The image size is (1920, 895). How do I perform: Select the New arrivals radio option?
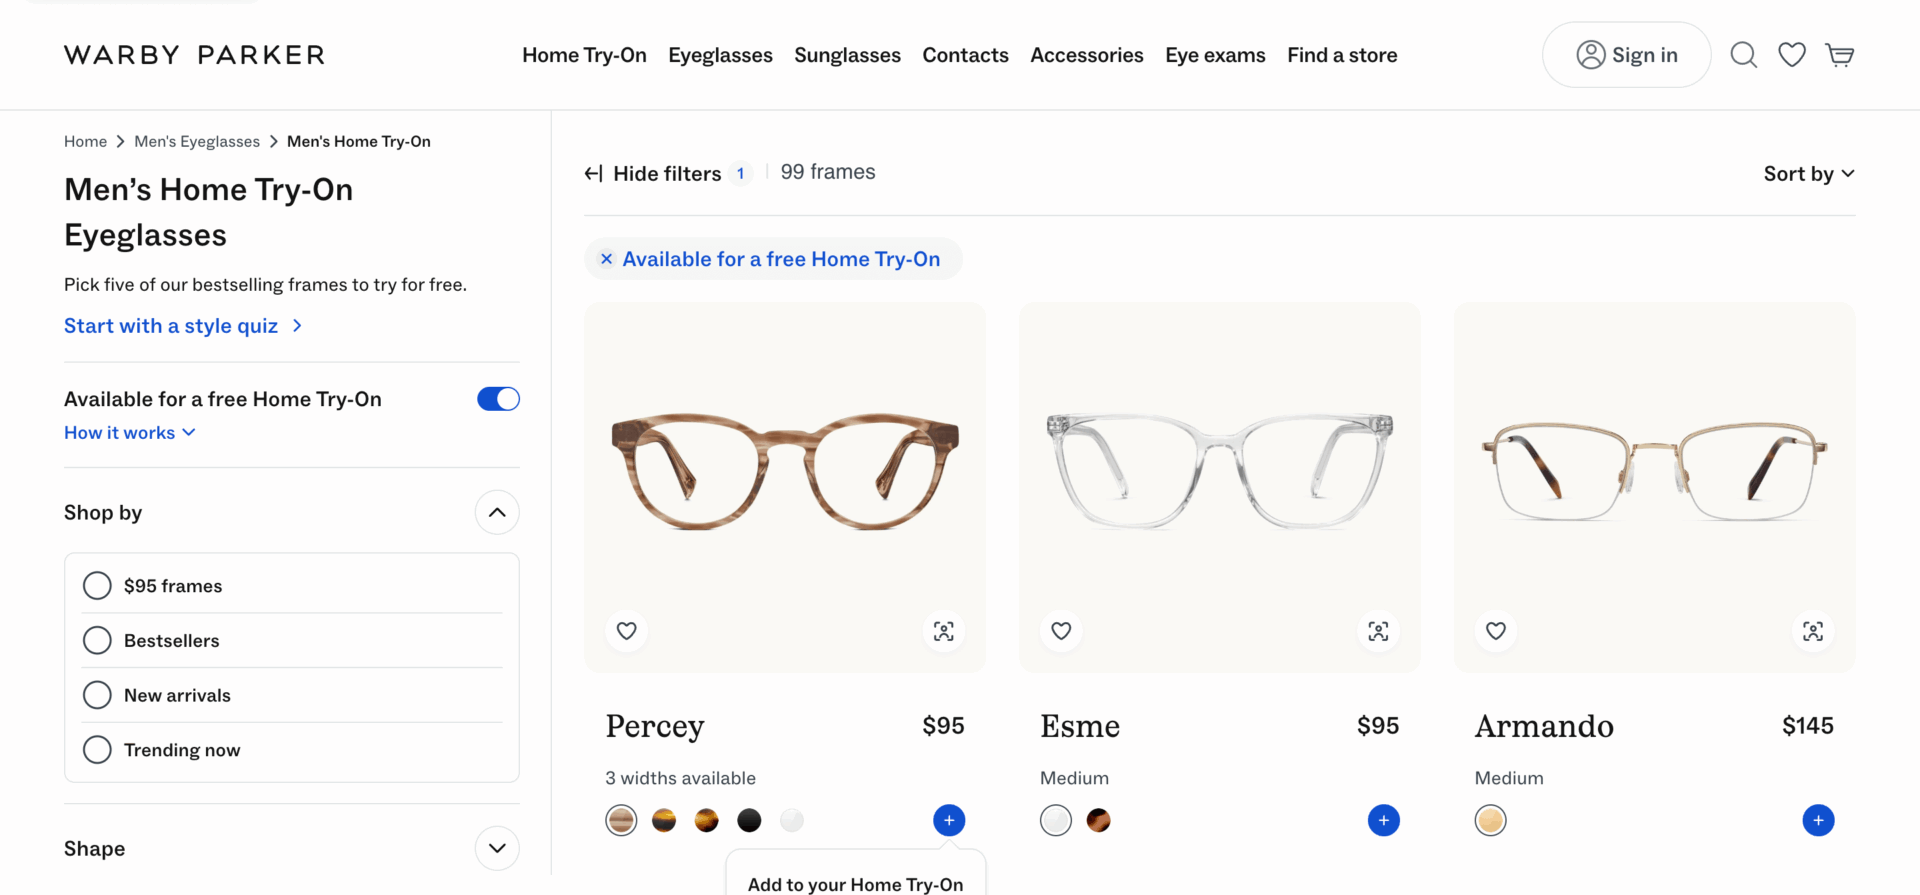coord(97,695)
